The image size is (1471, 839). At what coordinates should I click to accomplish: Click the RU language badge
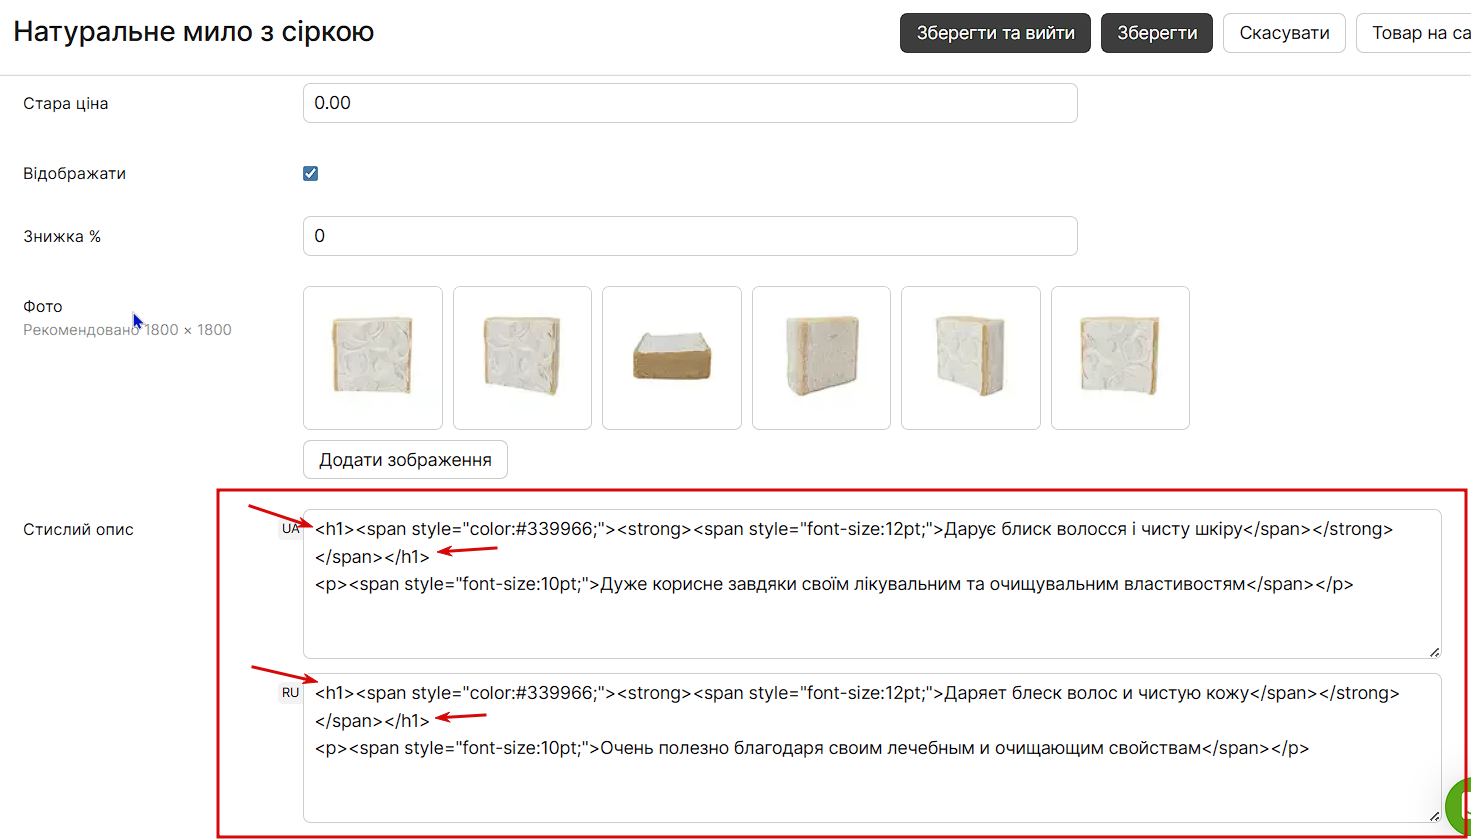pos(290,692)
